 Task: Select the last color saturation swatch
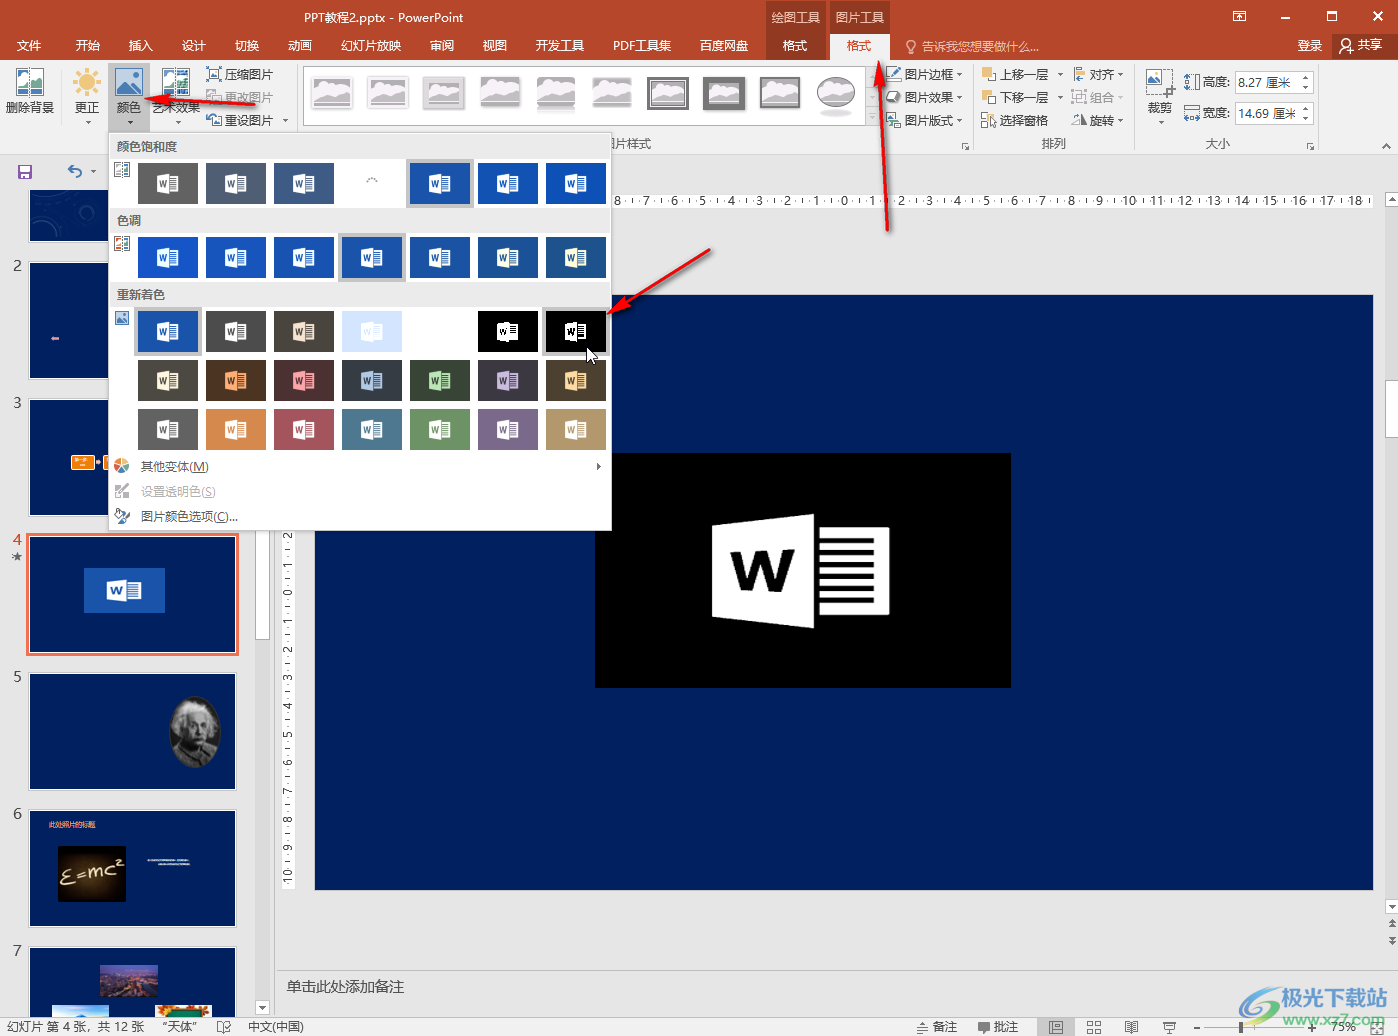click(x=576, y=184)
